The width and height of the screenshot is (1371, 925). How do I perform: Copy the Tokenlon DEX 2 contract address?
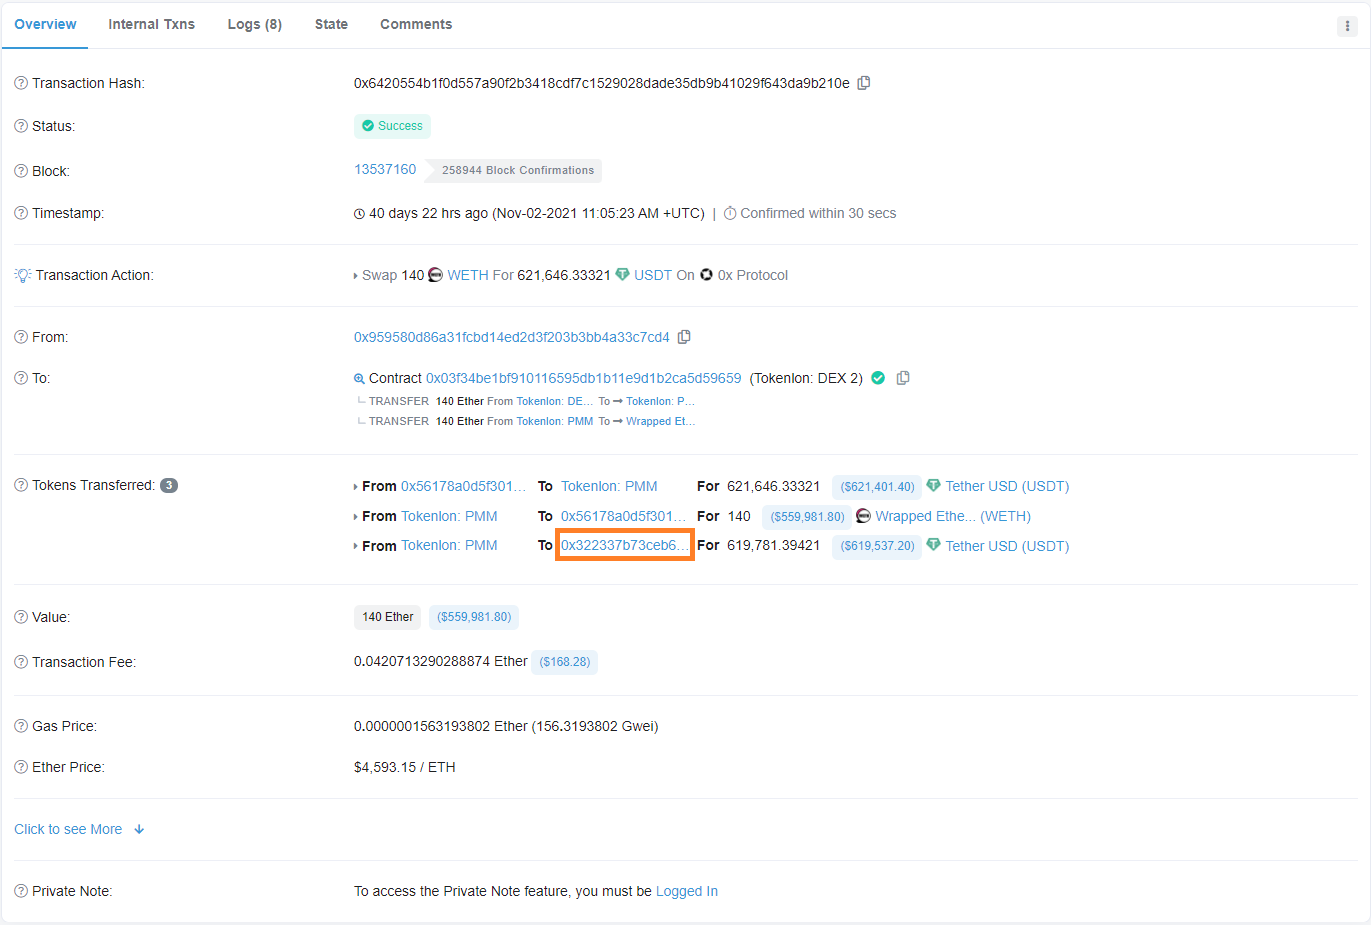pyautogui.click(x=903, y=378)
